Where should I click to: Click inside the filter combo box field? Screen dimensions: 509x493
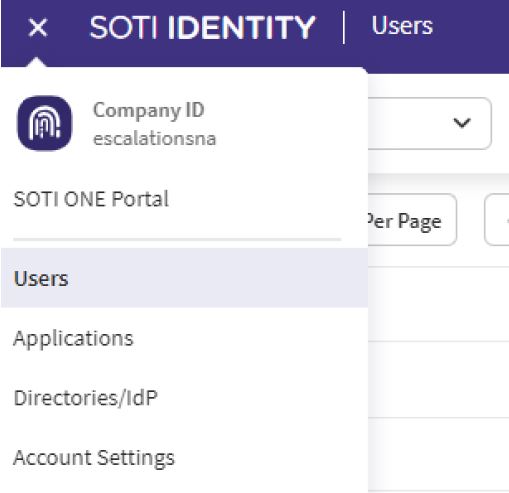click(x=429, y=123)
